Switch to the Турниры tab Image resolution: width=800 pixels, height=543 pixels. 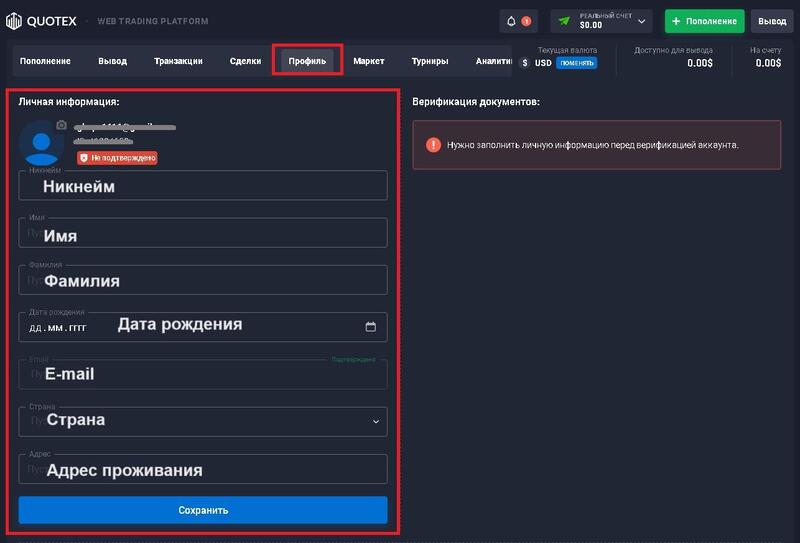click(x=430, y=61)
